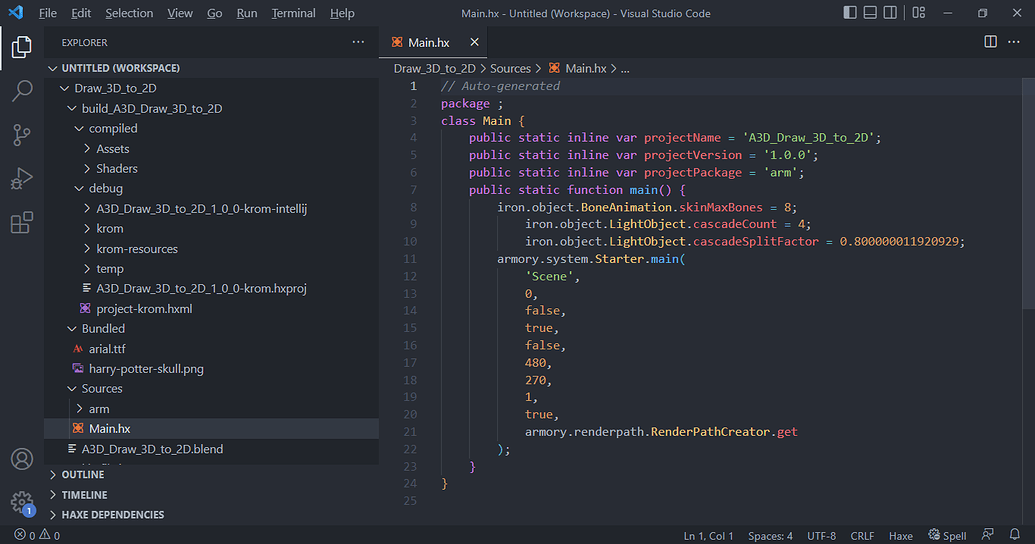Open the Run menu
The height and width of the screenshot is (544, 1035).
[x=247, y=13]
